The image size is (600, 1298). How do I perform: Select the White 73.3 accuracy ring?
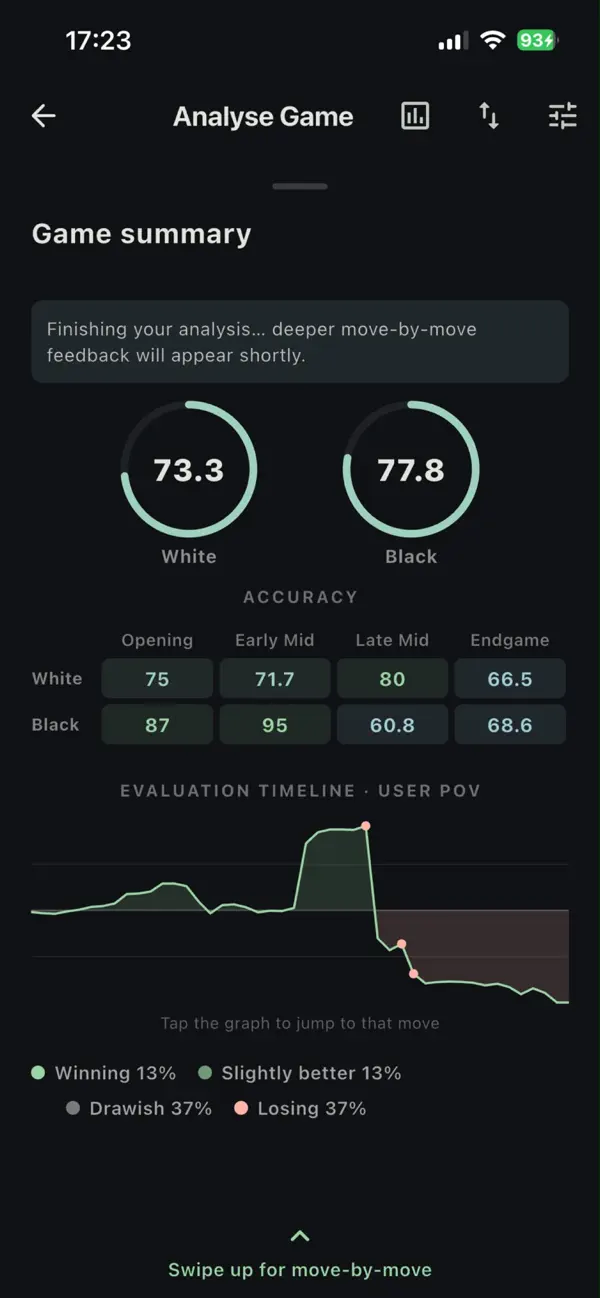tap(189, 470)
